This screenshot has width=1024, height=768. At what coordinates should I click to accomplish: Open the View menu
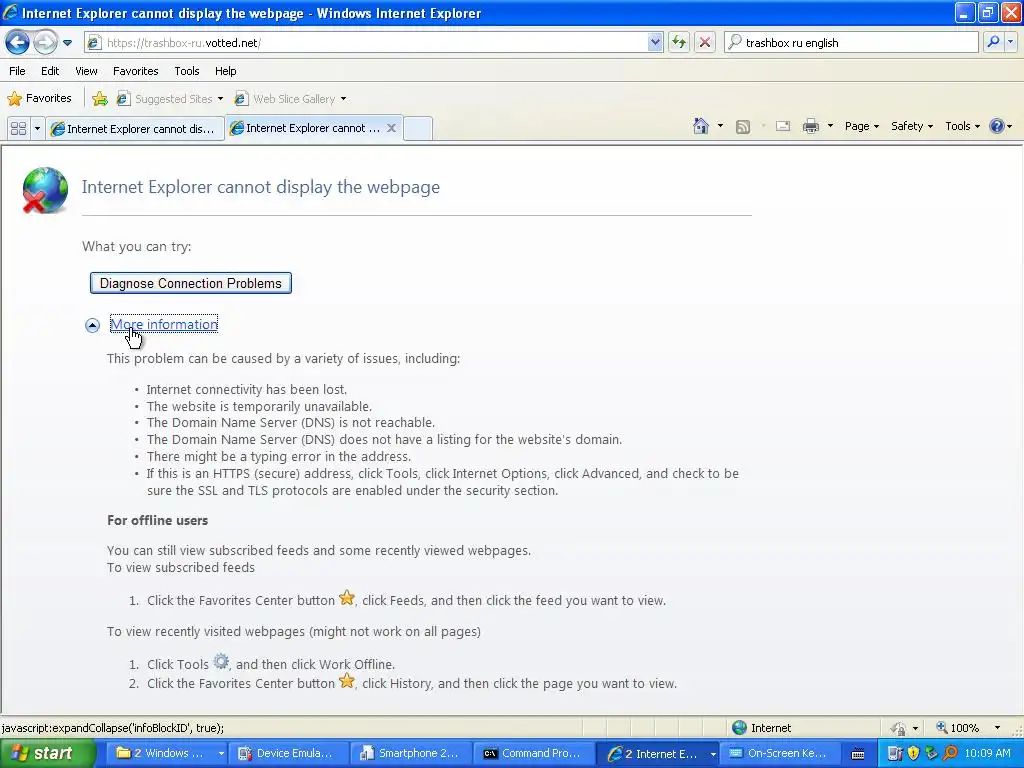coord(86,71)
